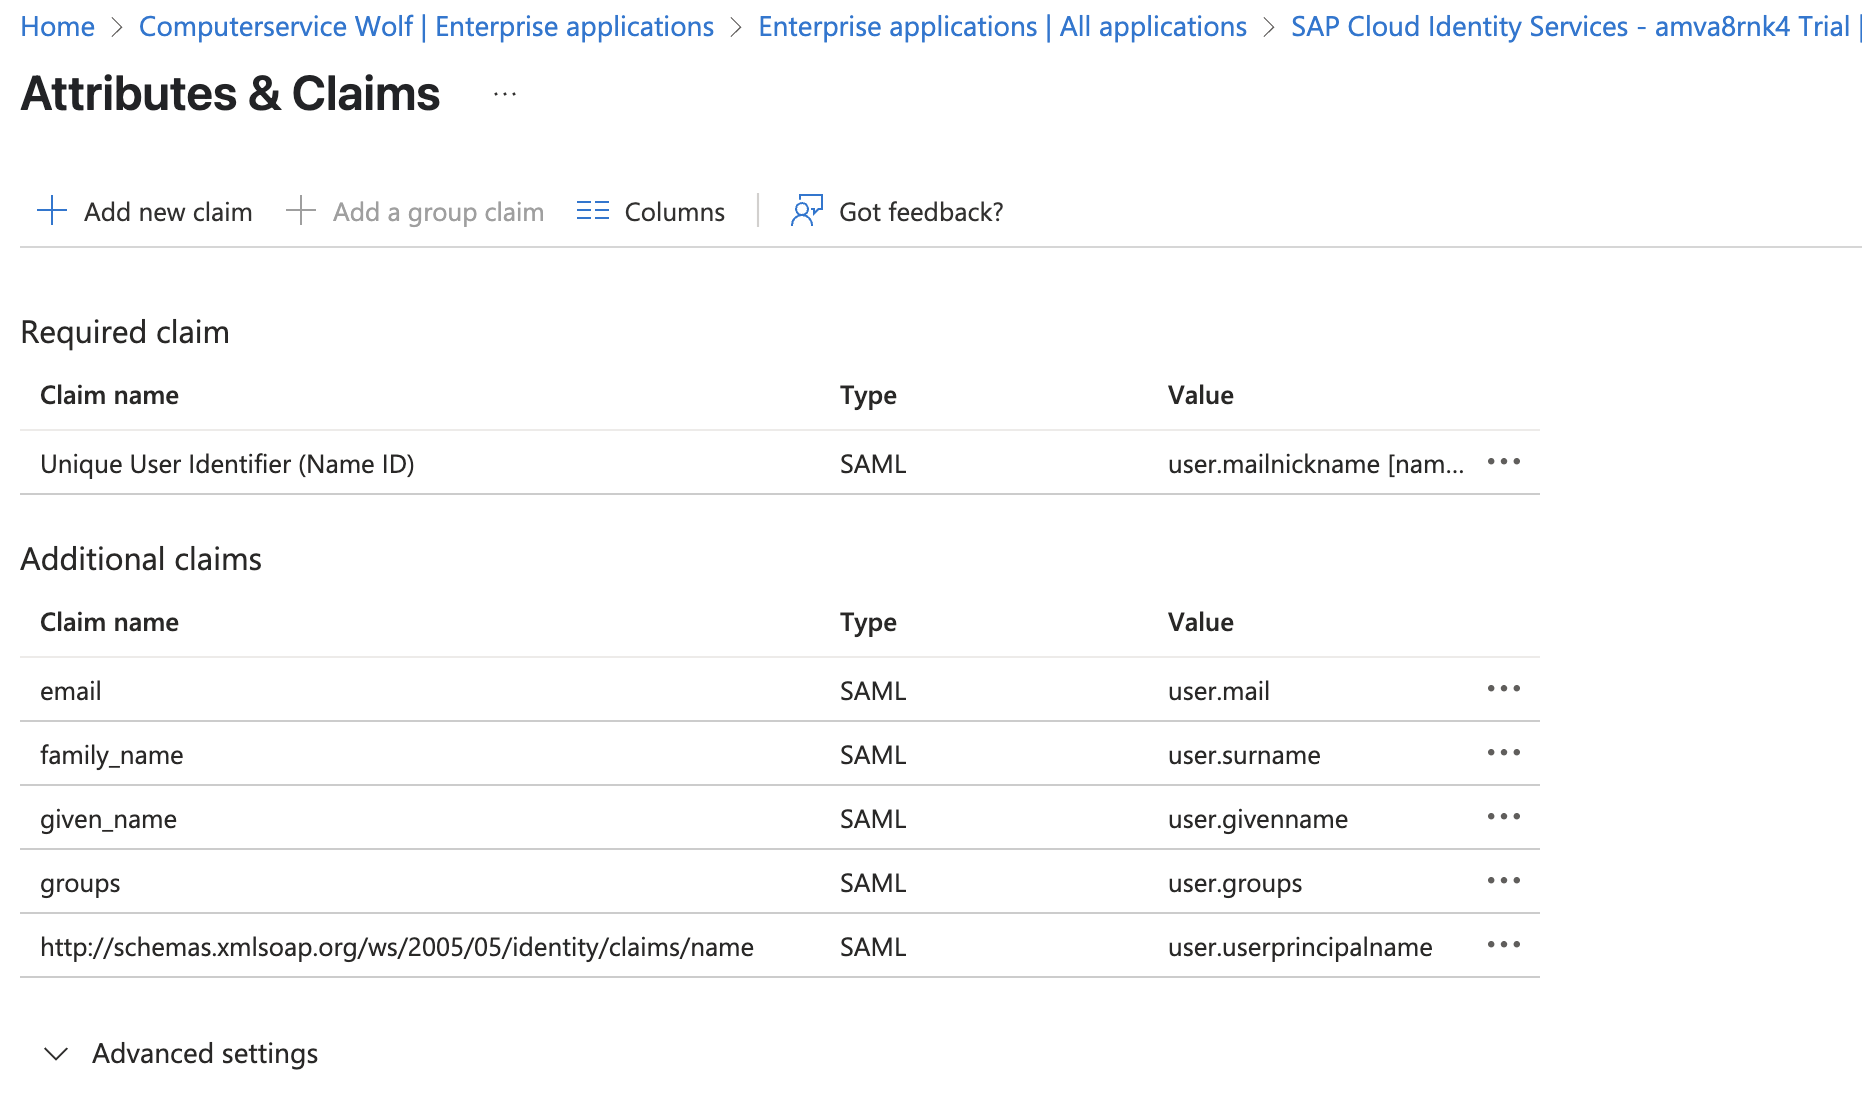Click Got feedback? label
Image resolution: width=1862 pixels, height=1096 pixels.
pos(921,212)
